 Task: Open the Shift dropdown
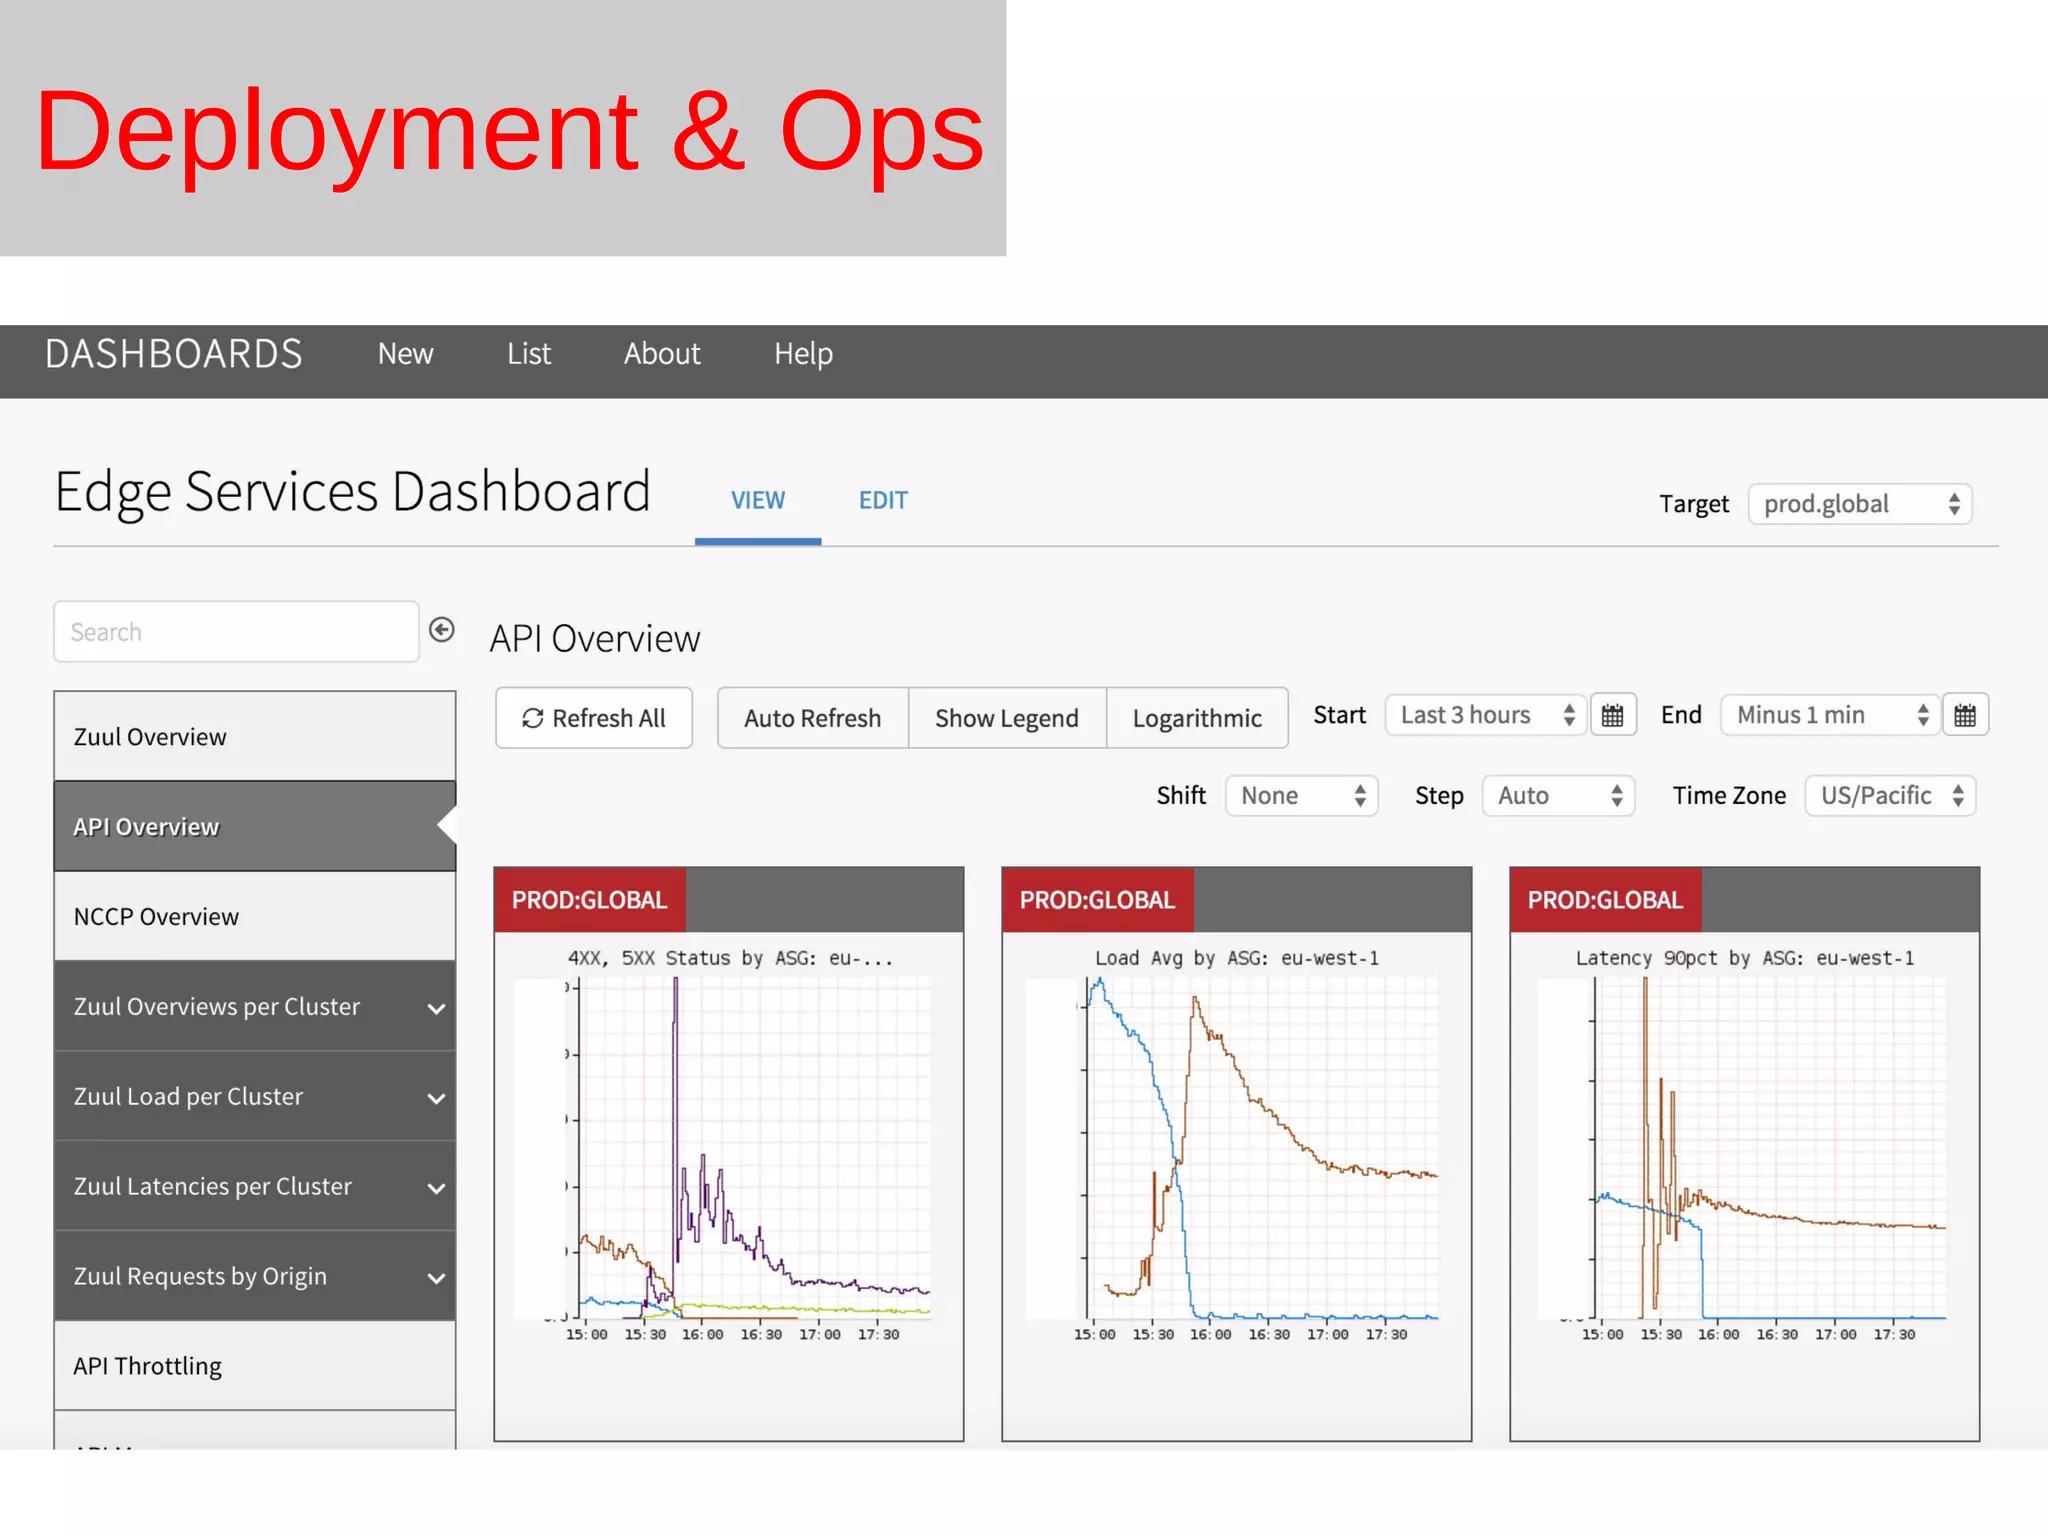(1302, 796)
